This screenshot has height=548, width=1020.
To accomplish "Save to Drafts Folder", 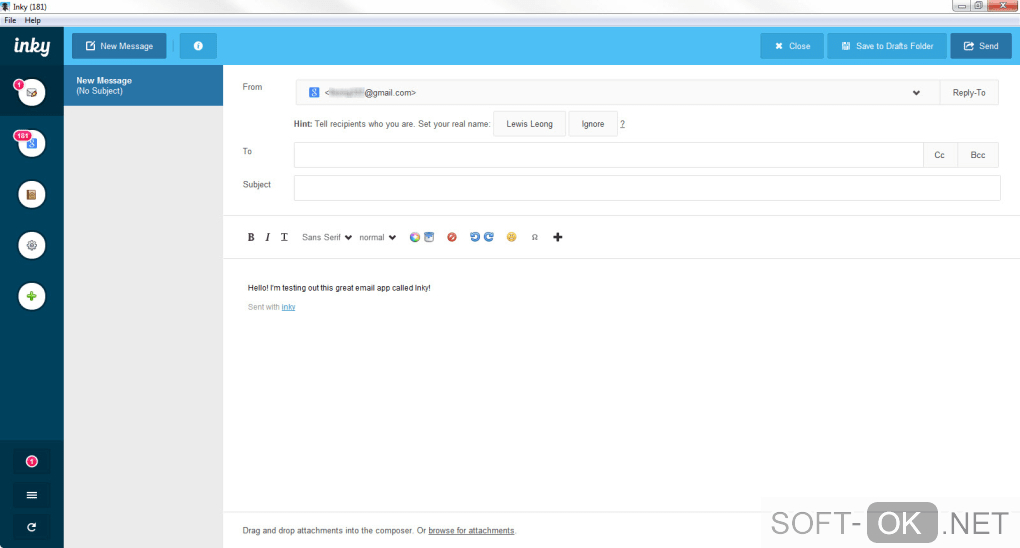I will point(887,46).
